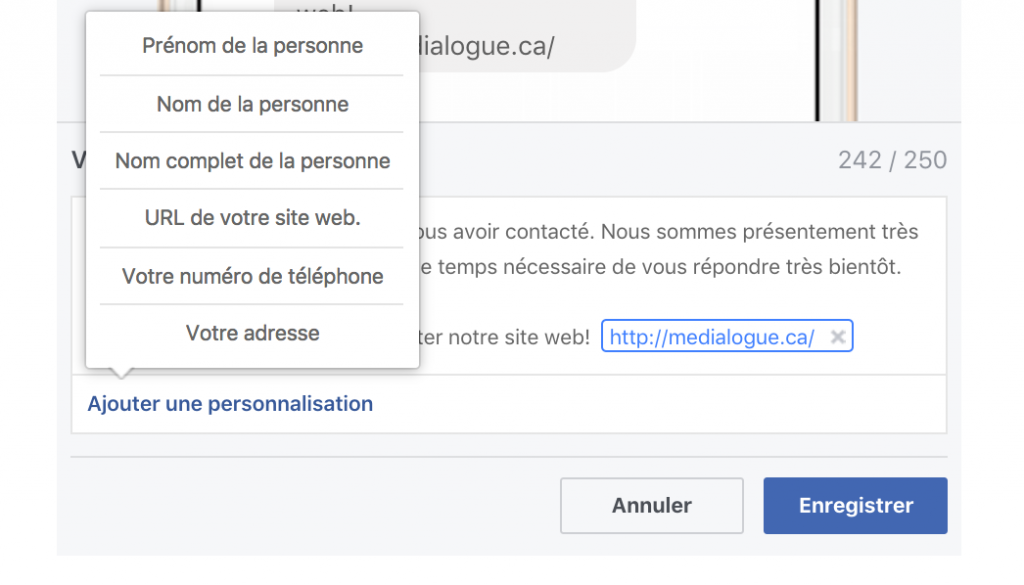Image resolution: width=1024 pixels, height=585 pixels.
Task: Select "Prénom de la personne" personalization option
Action: [x=250, y=45]
